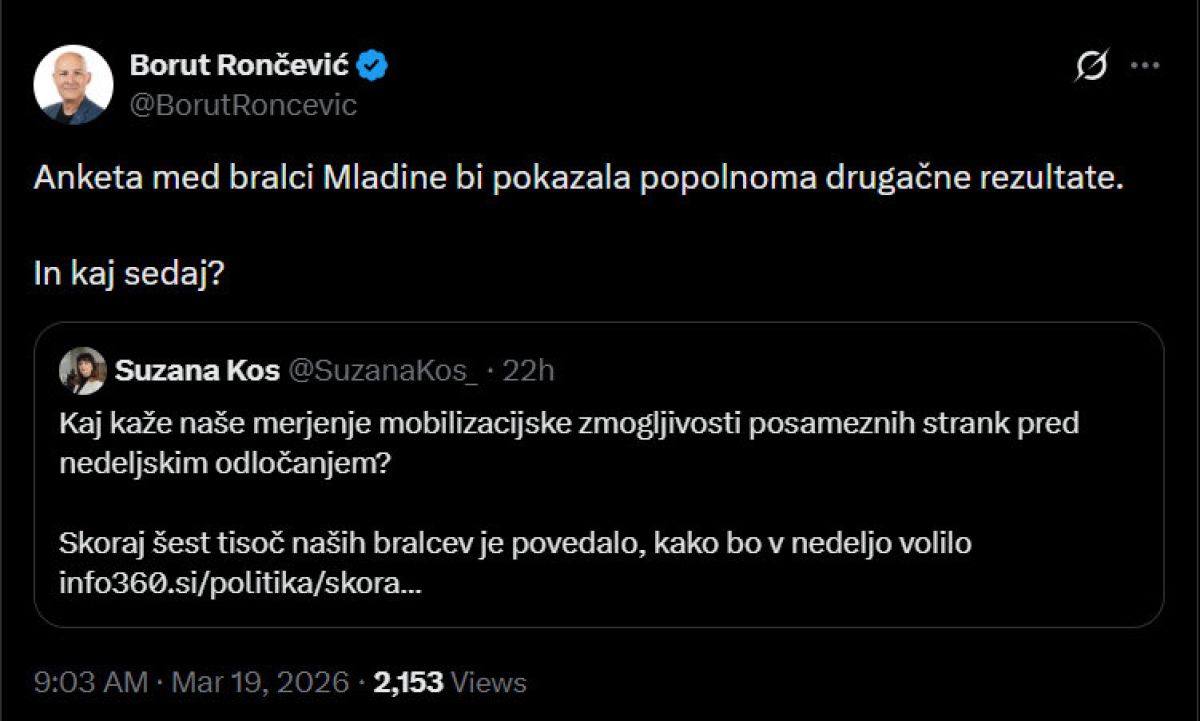Click the @BorutRoncevic handle
This screenshot has width=1200, height=721.
pyautogui.click(x=243, y=105)
